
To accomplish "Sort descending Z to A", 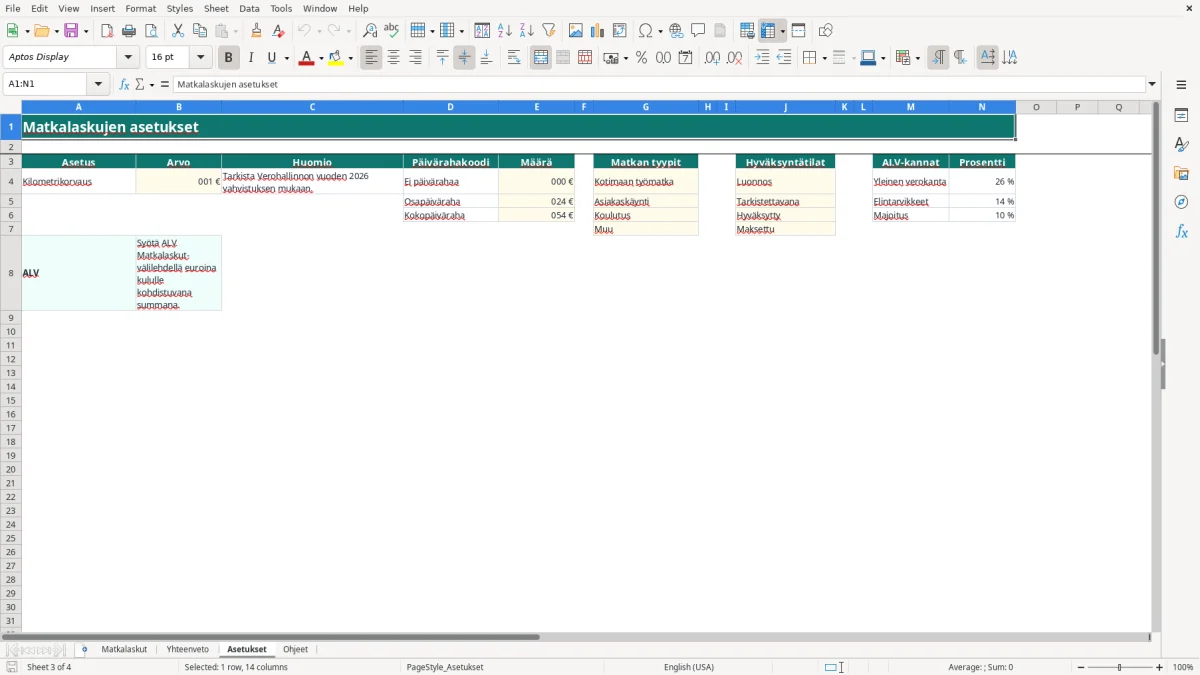I will coord(527,31).
